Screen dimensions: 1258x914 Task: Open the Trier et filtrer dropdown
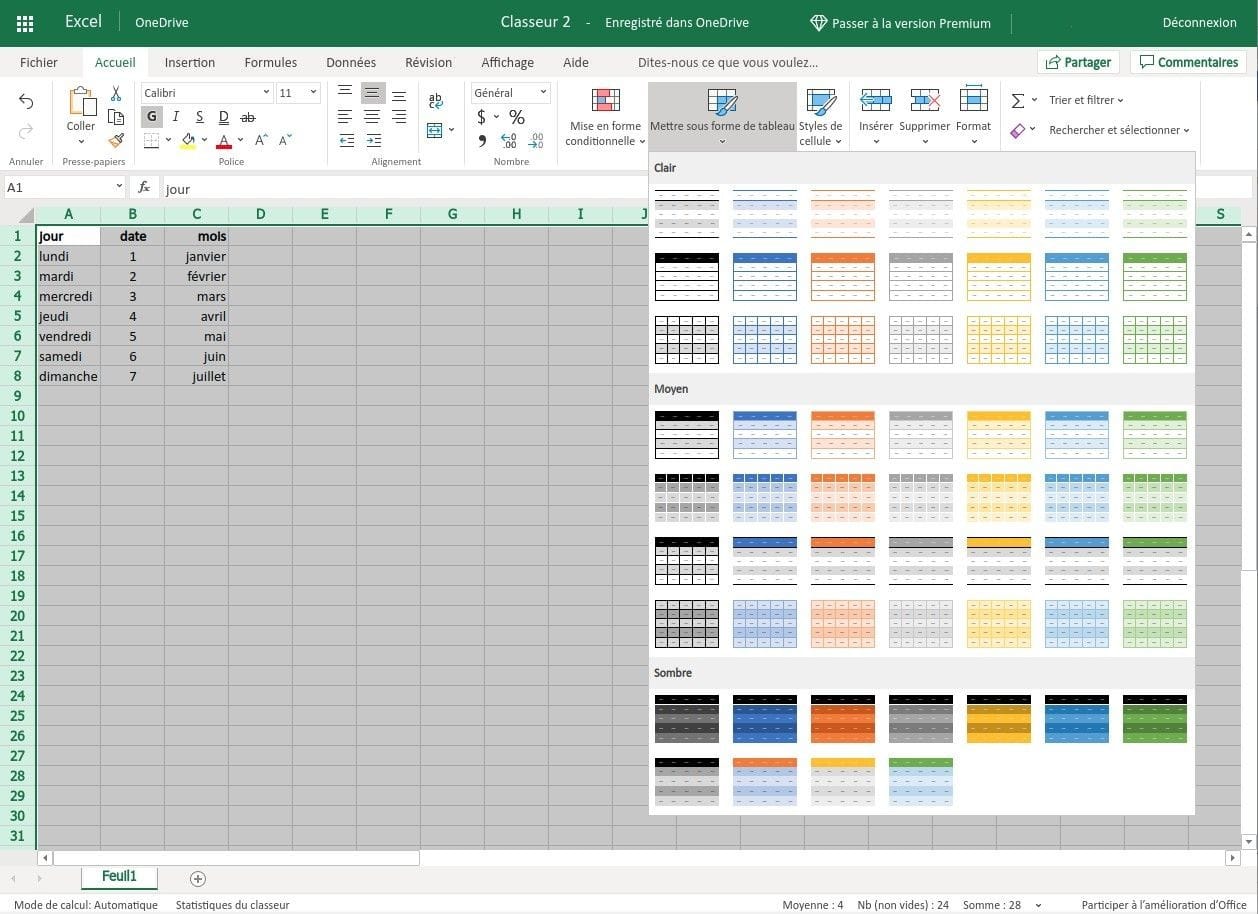(1086, 100)
